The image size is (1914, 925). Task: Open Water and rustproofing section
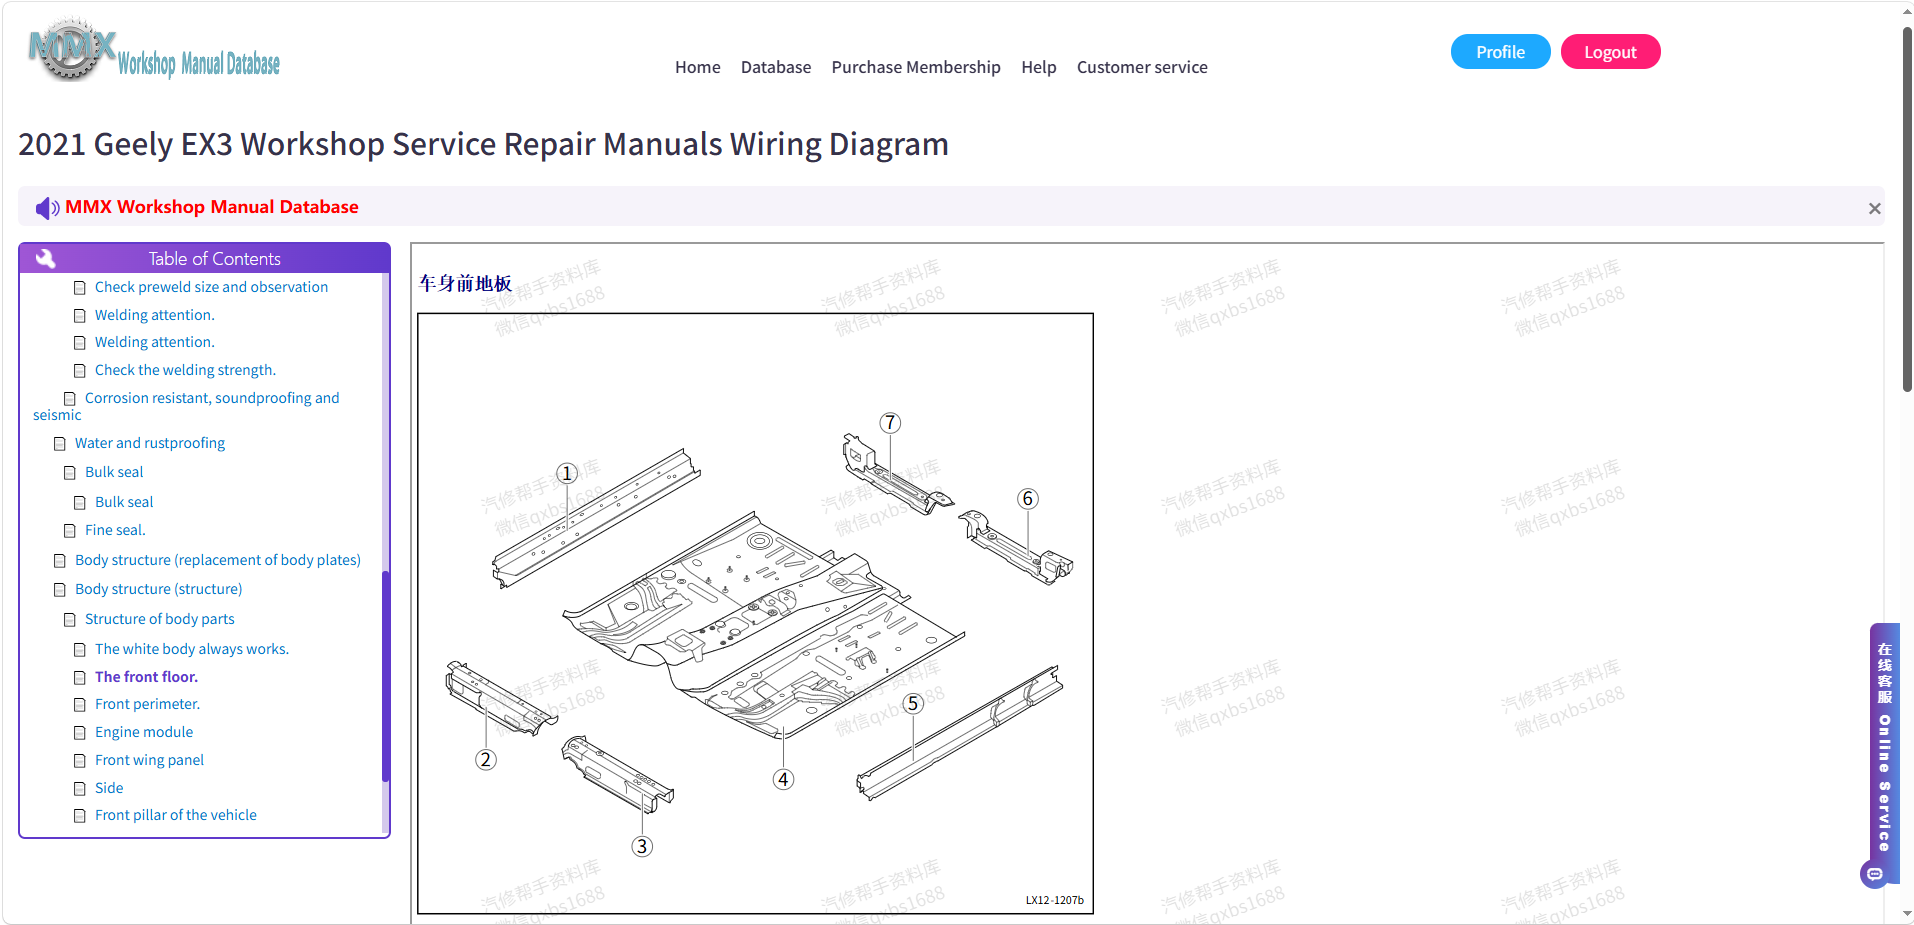click(x=150, y=443)
